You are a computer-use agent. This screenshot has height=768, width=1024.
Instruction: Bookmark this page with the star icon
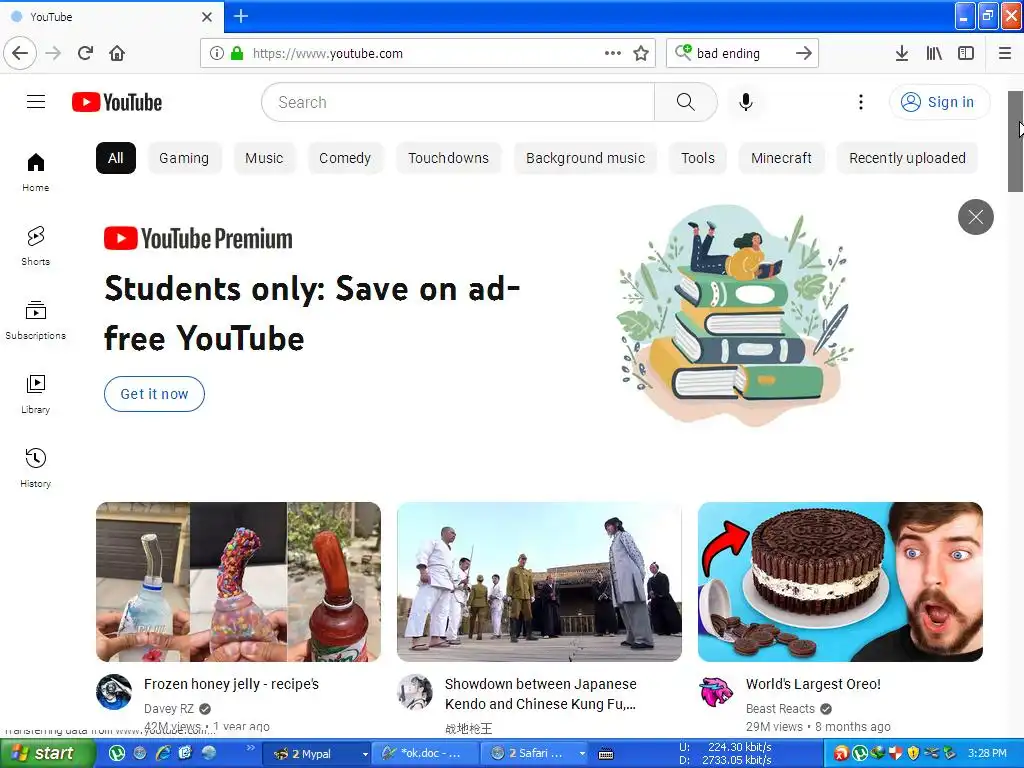point(641,53)
